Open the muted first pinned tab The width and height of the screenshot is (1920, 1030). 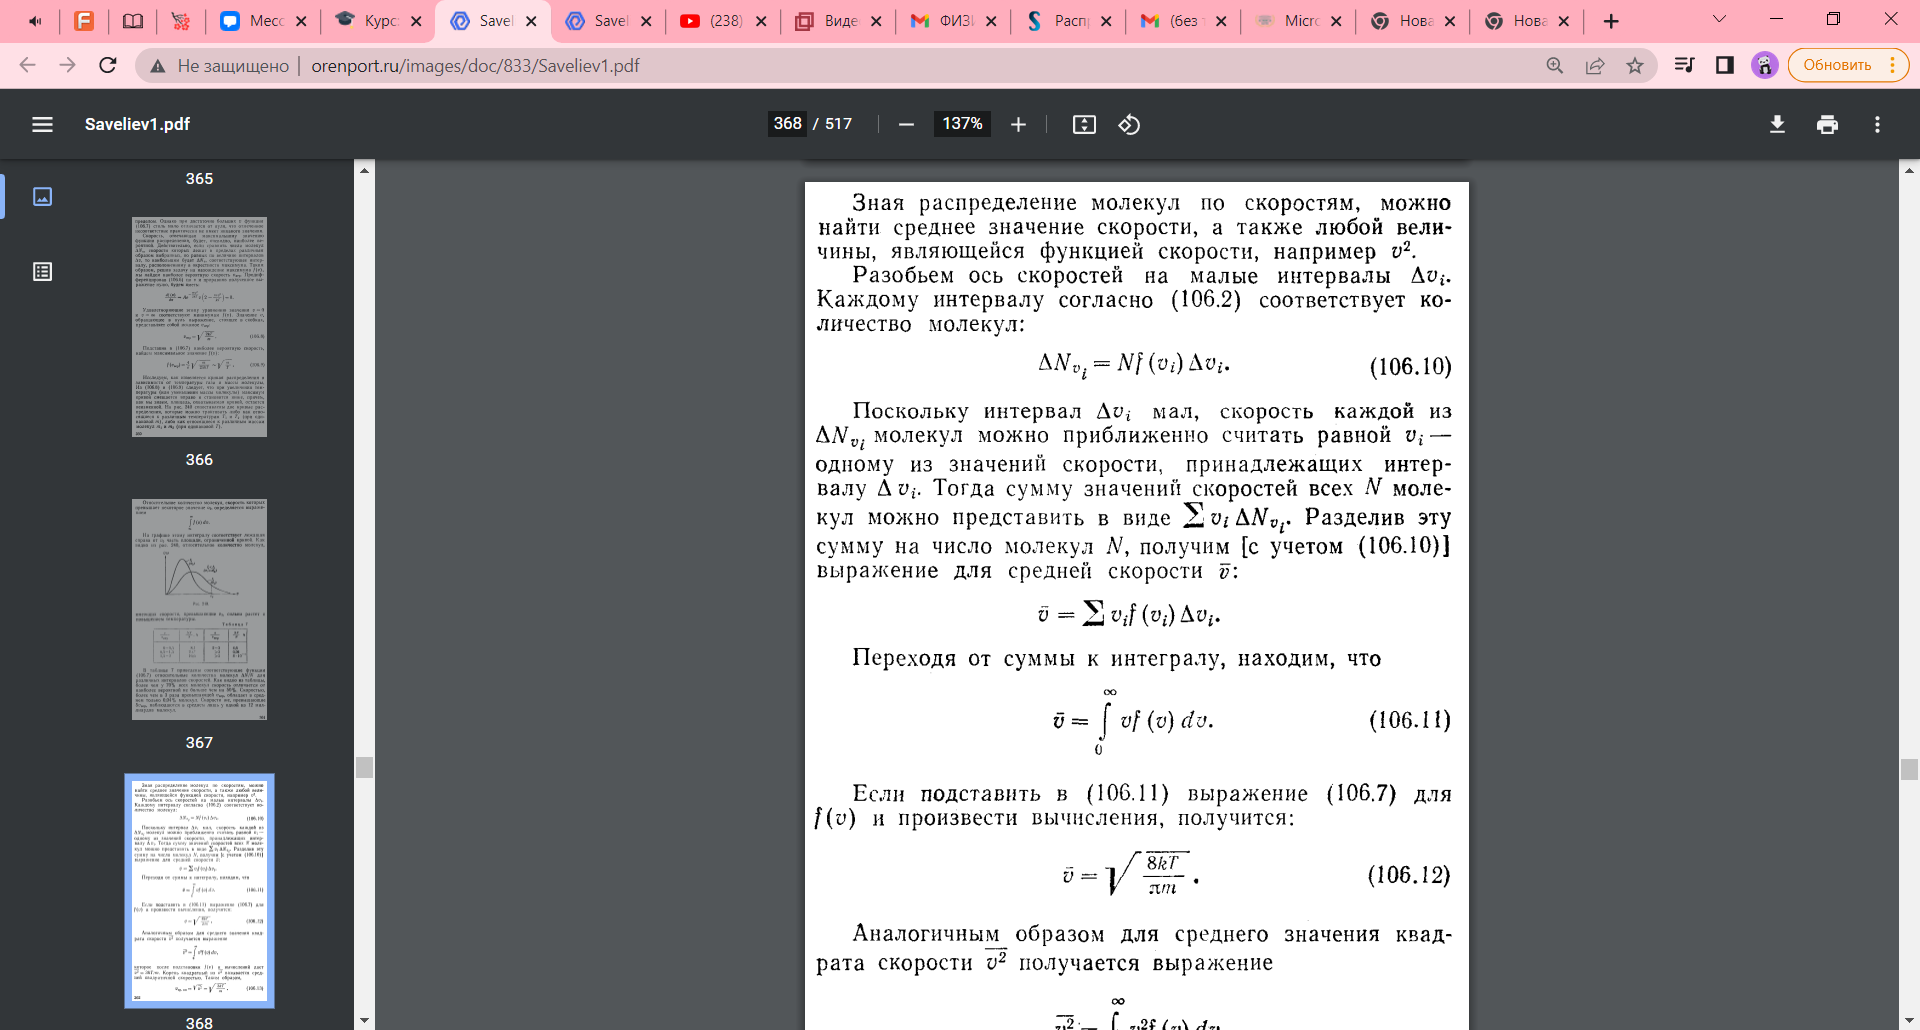coord(36,21)
